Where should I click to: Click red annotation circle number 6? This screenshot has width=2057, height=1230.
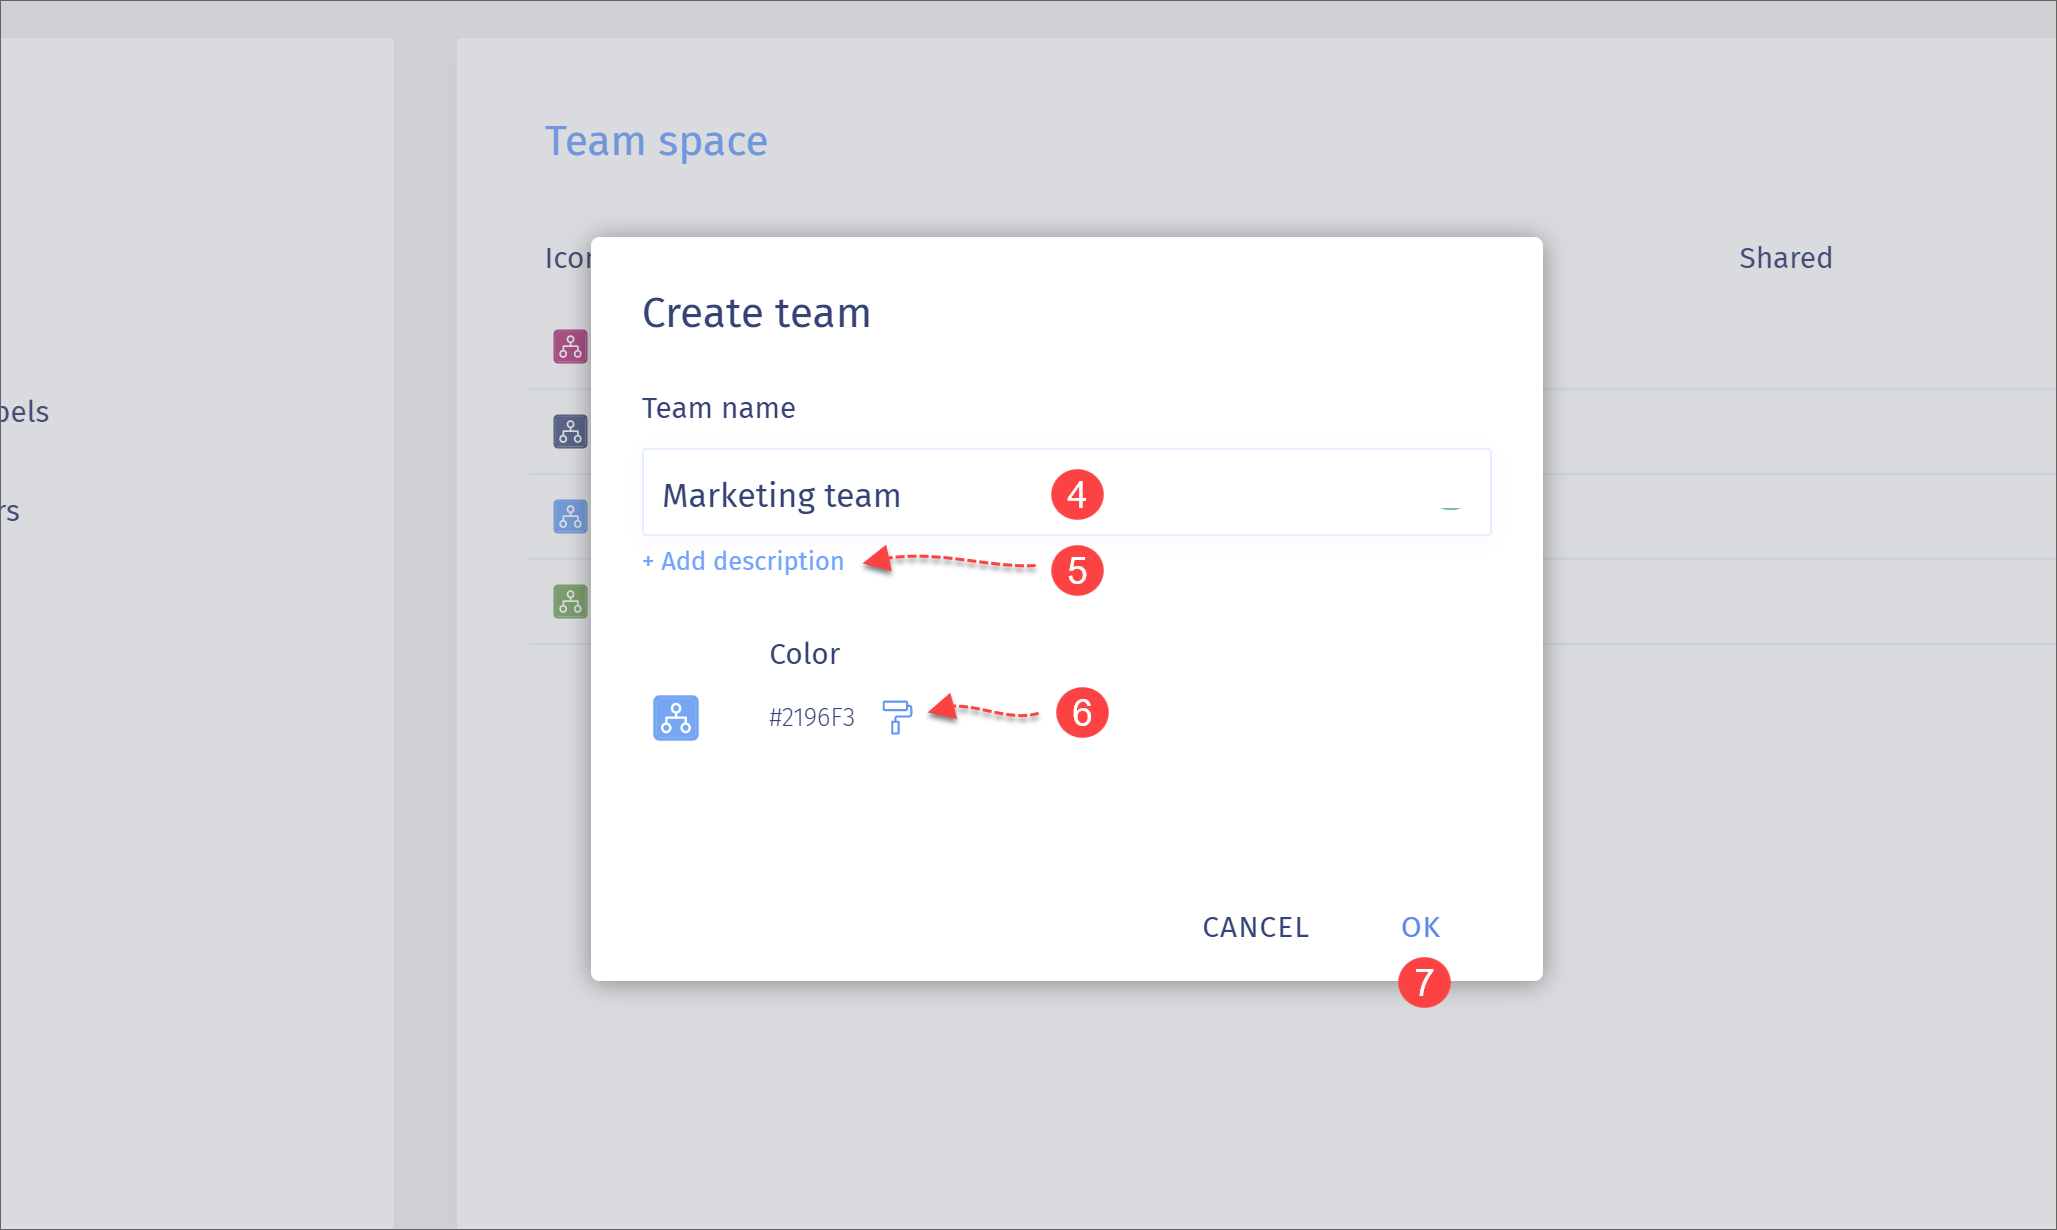[x=1082, y=713]
